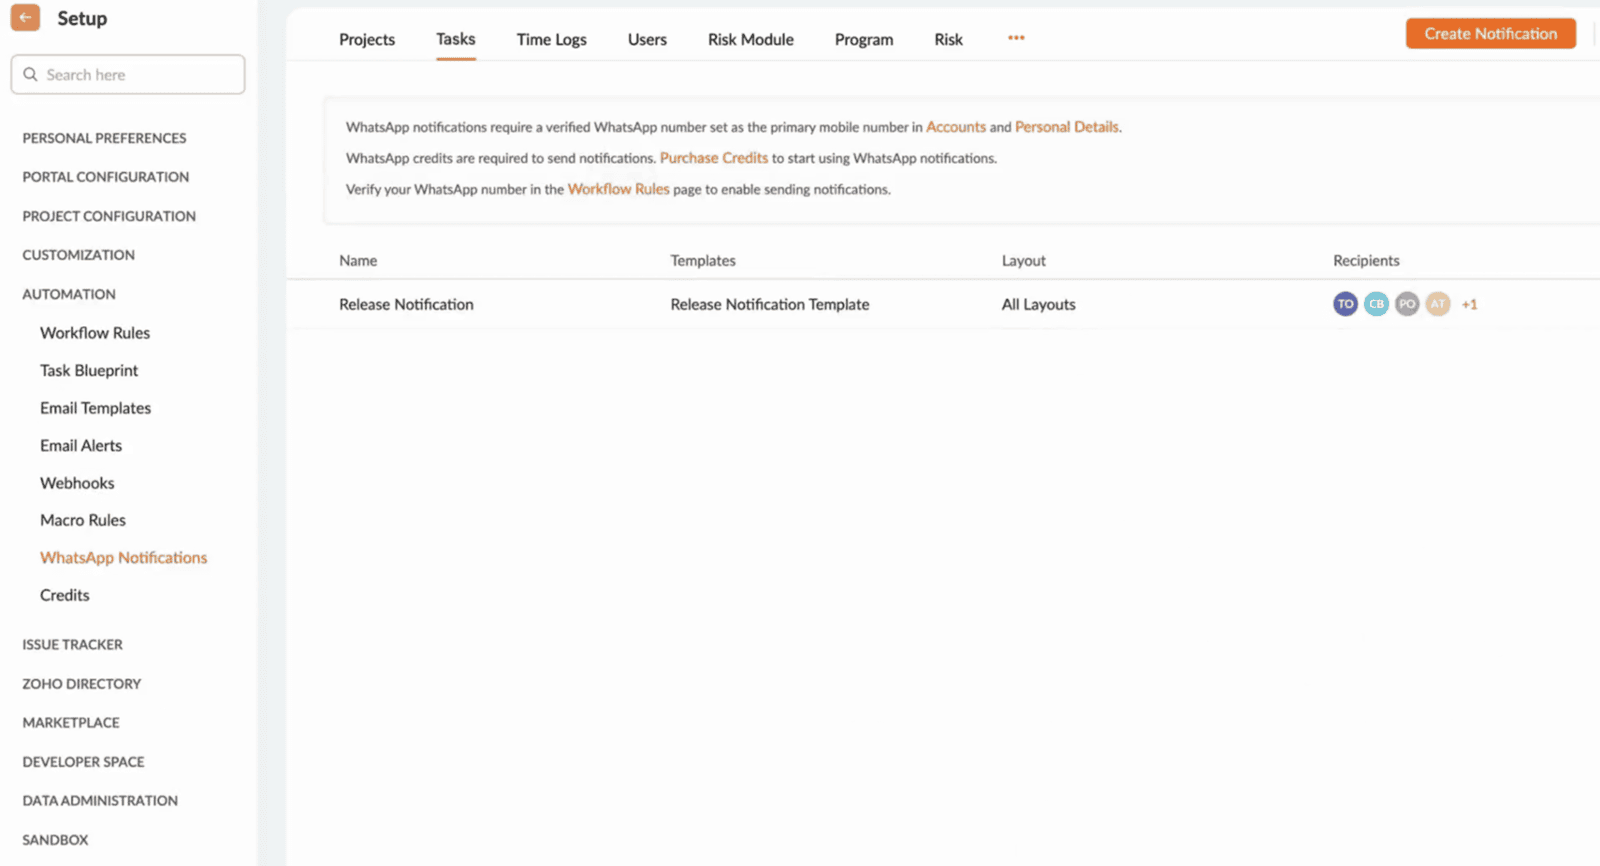The width and height of the screenshot is (1600, 866).
Task: Open Workflow Rules in the sidebar
Action: coord(95,333)
